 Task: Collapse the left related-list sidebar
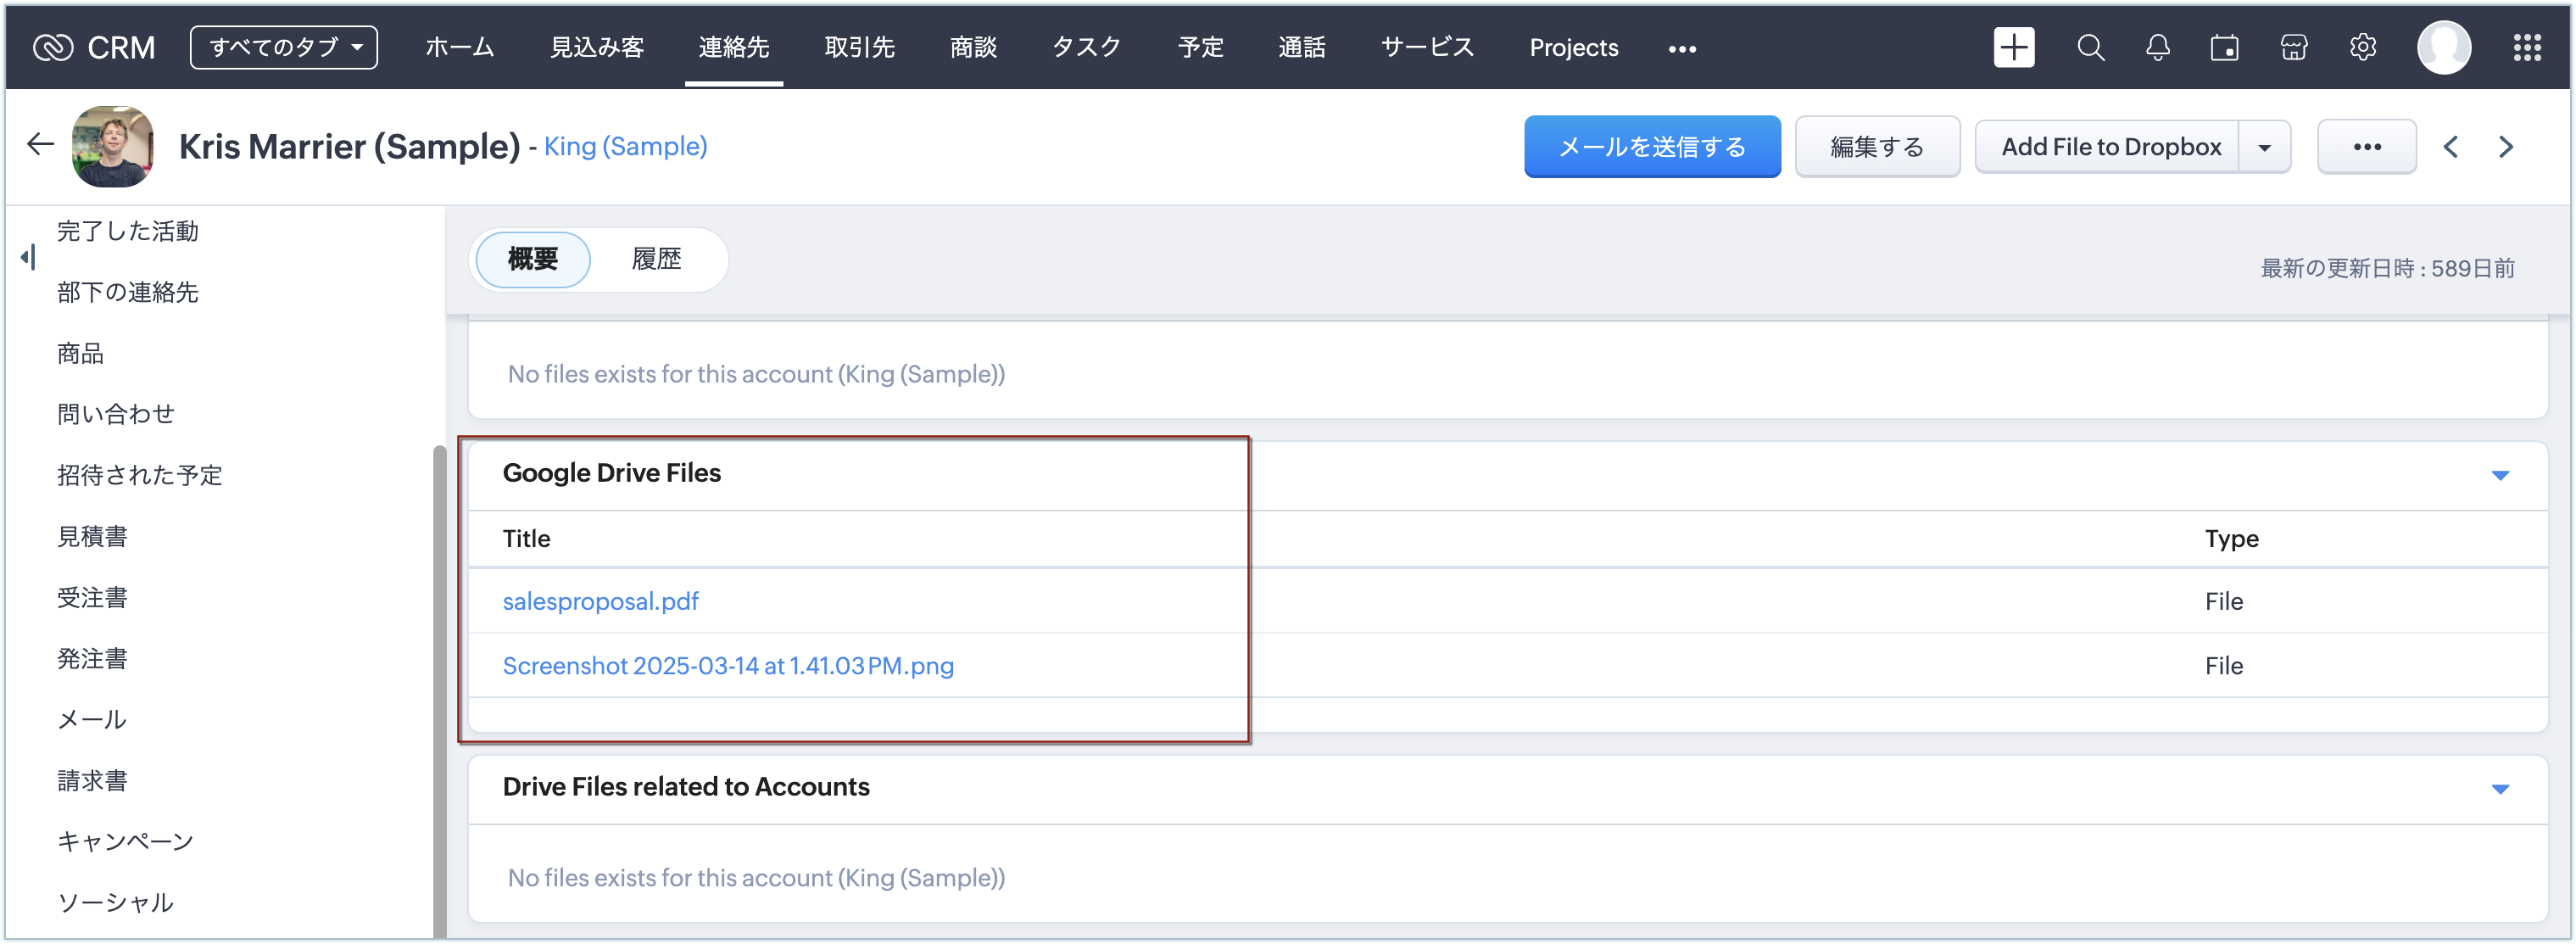(28, 257)
